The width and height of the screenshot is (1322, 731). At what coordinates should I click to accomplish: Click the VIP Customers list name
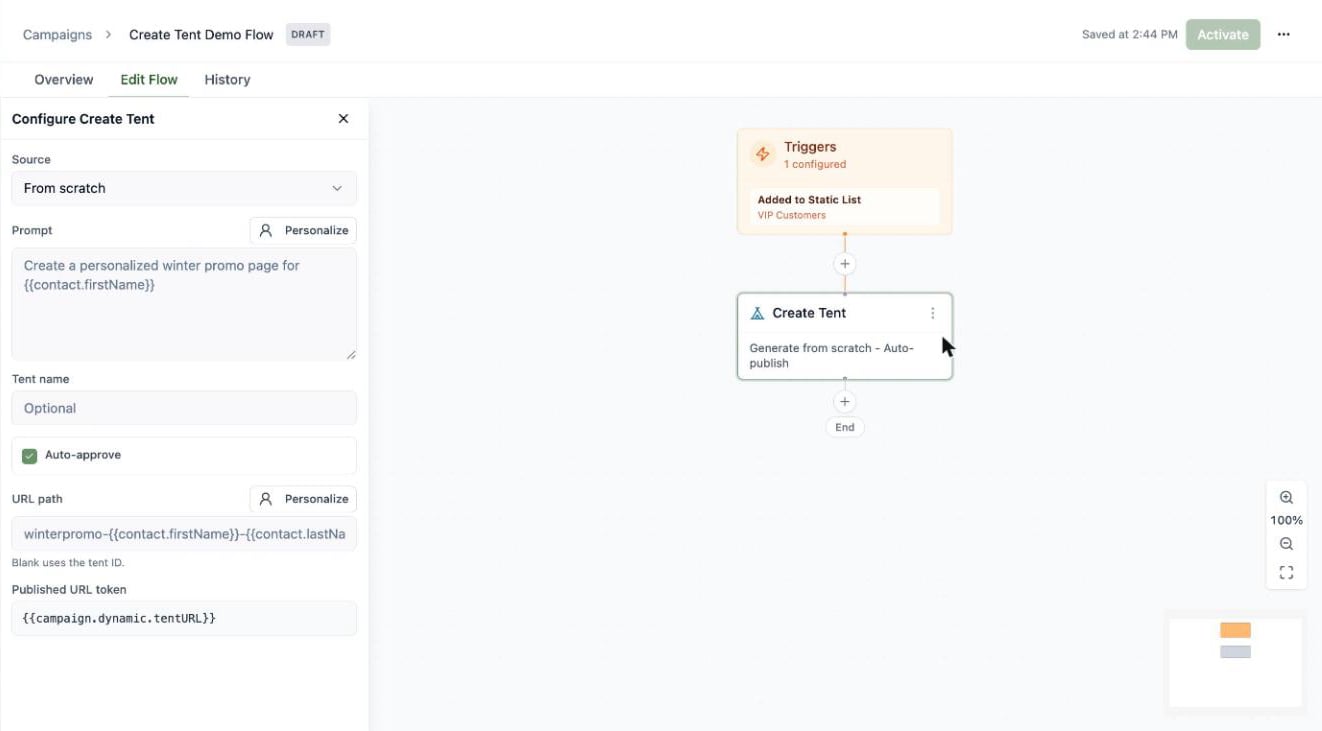point(792,215)
